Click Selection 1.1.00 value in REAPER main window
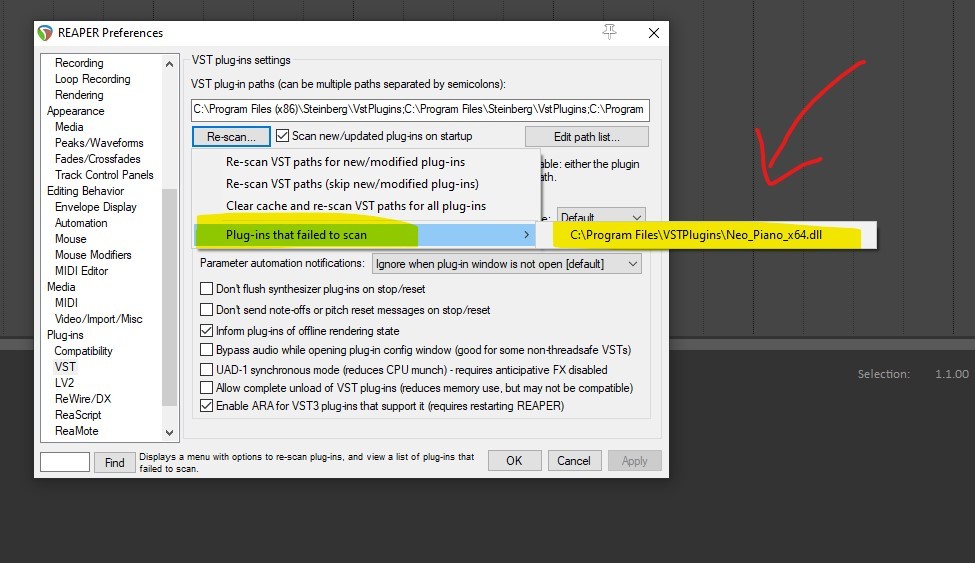 pyautogui.click(x=951, y=374)
